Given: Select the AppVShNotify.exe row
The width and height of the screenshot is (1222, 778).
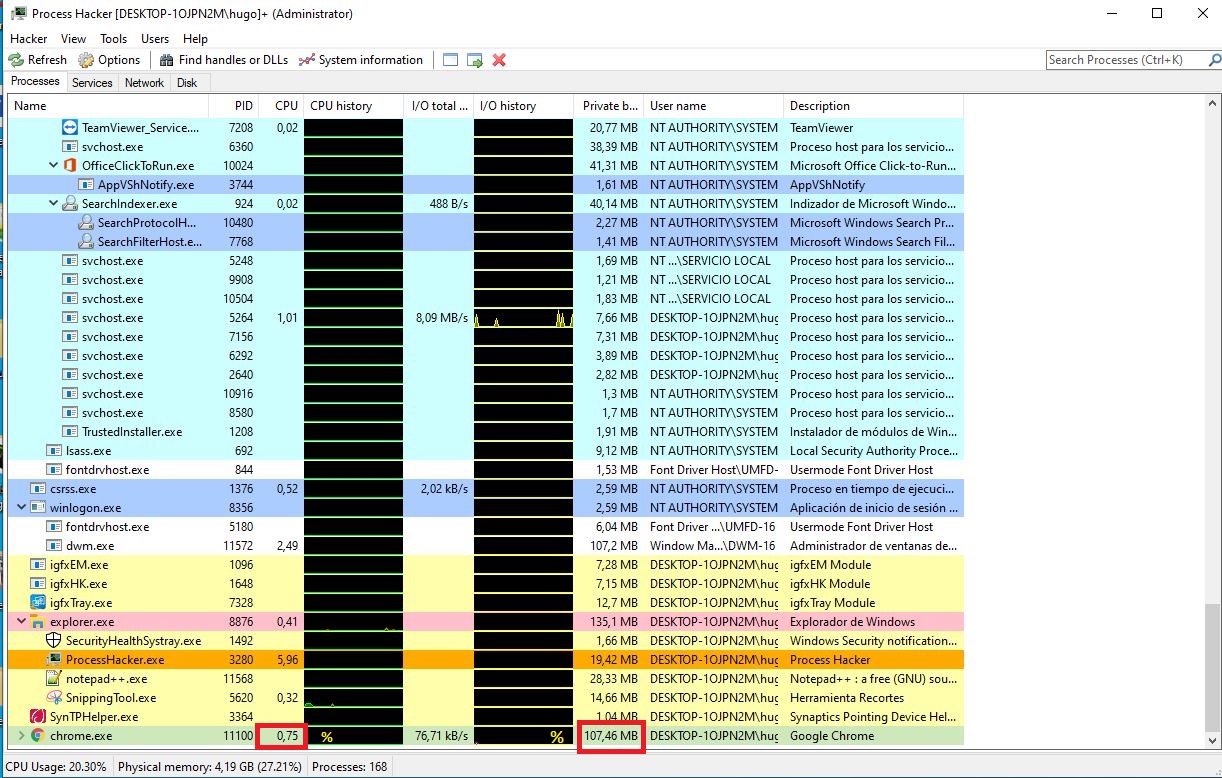Looking at the screenshot, I should 486,185.
